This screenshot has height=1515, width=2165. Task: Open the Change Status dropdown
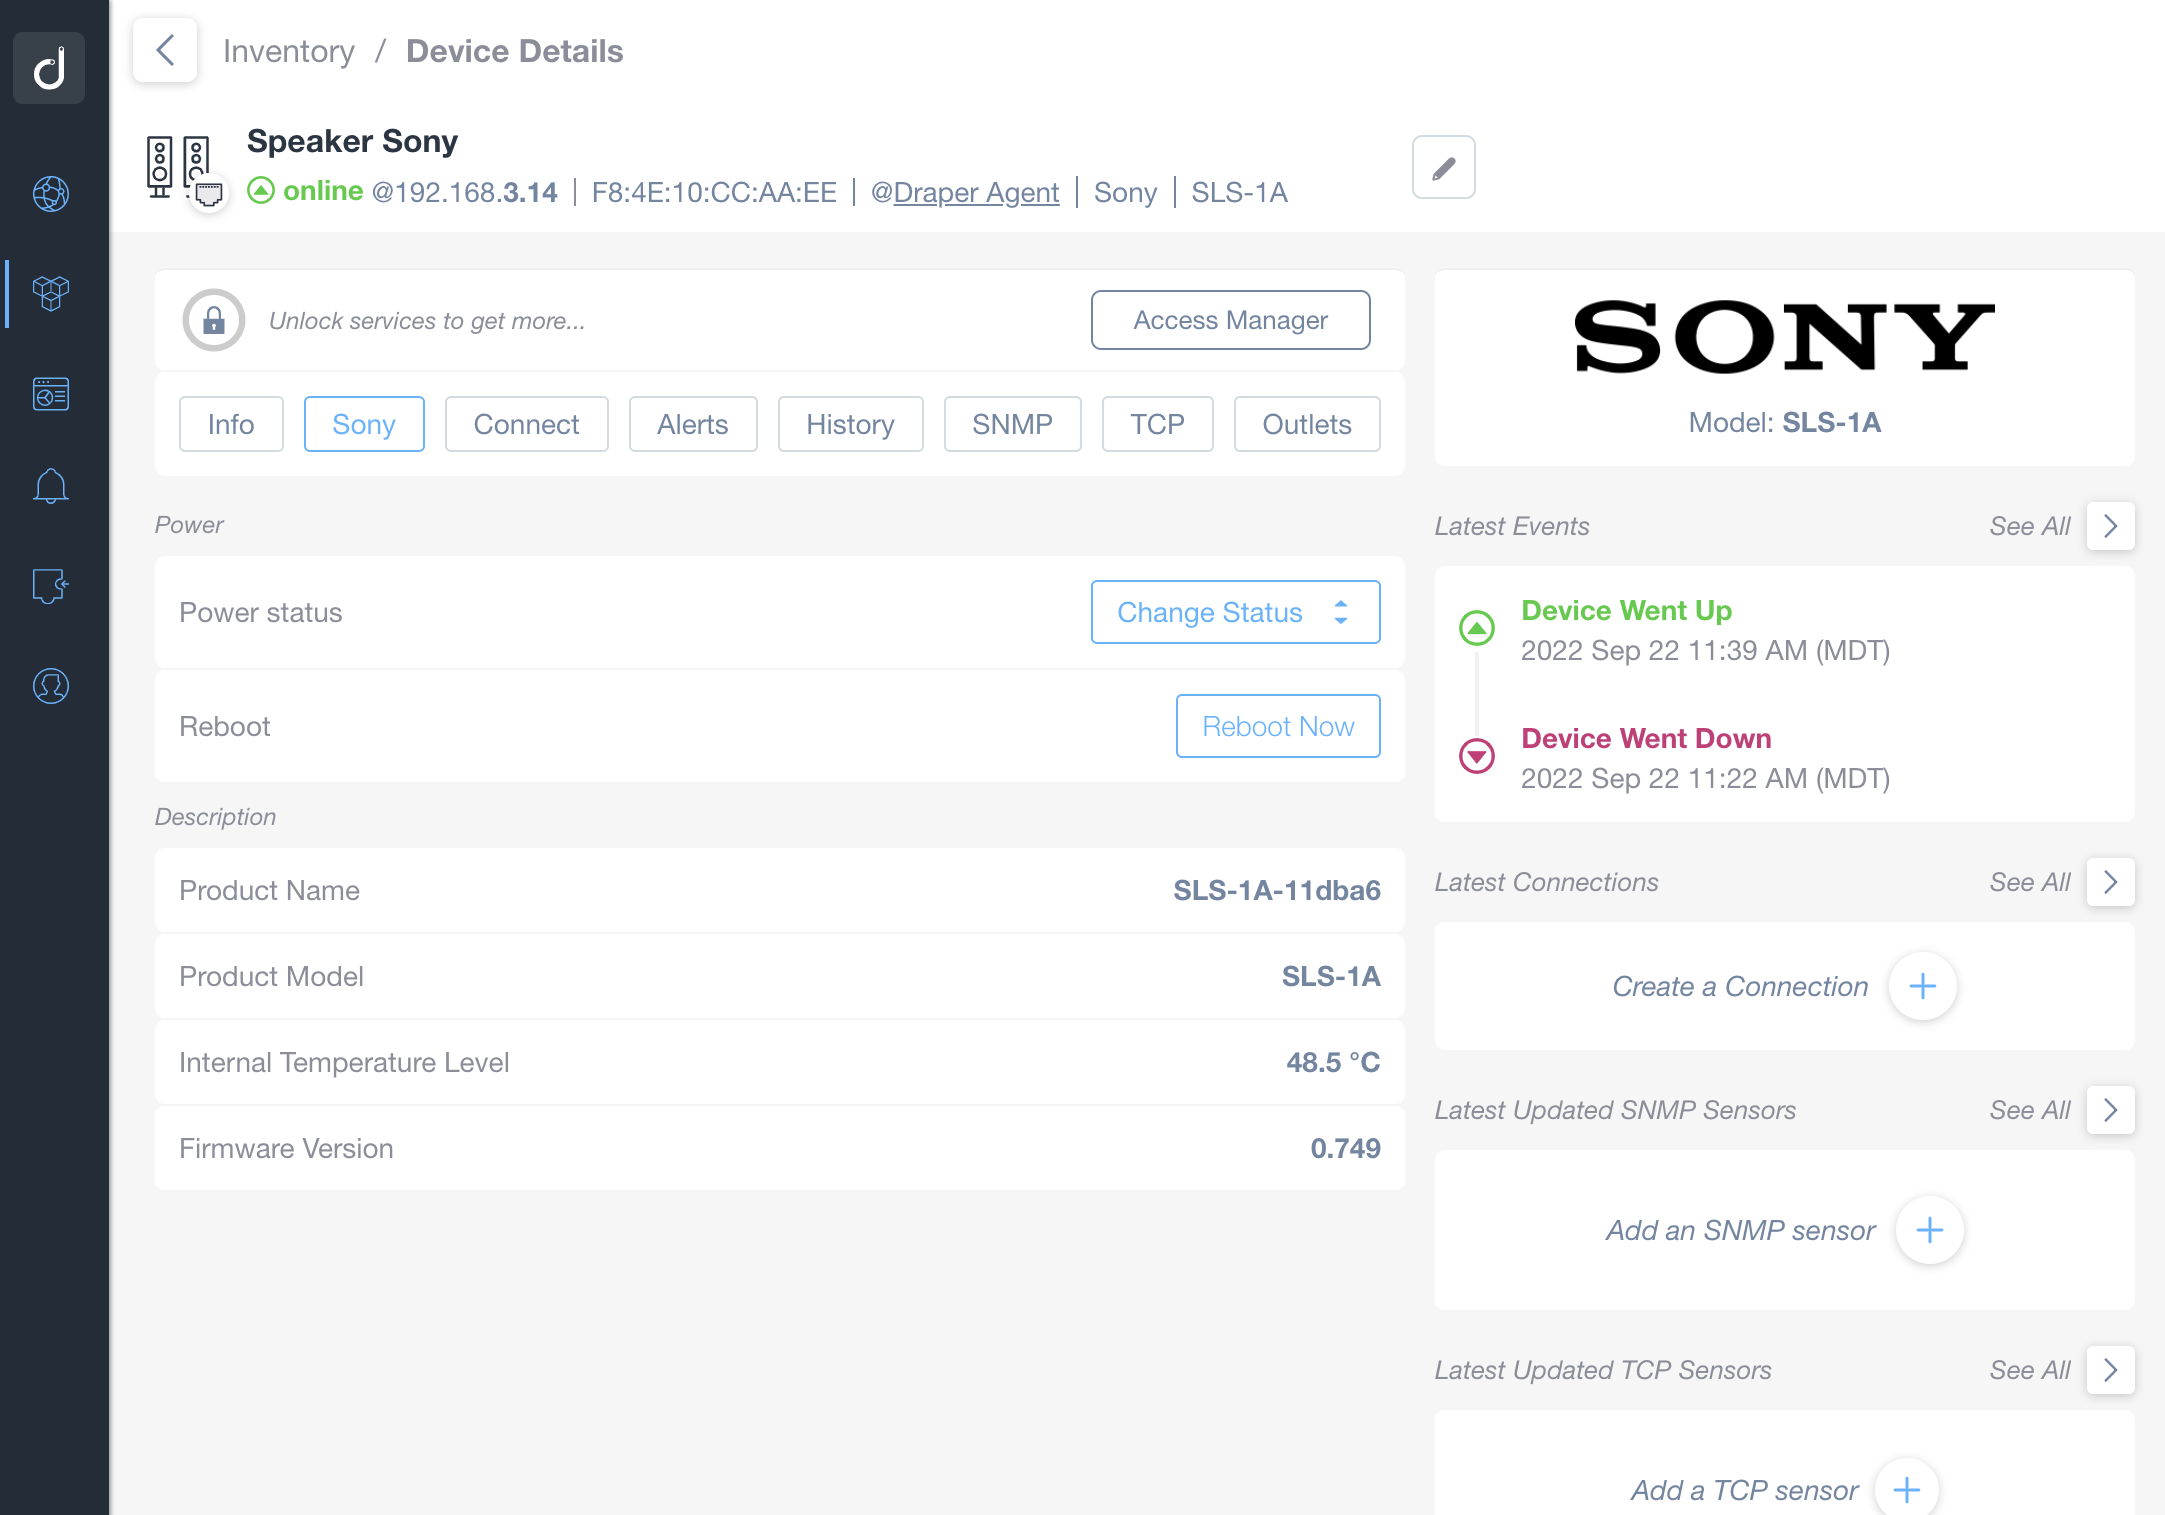[x=1235, y=612]
